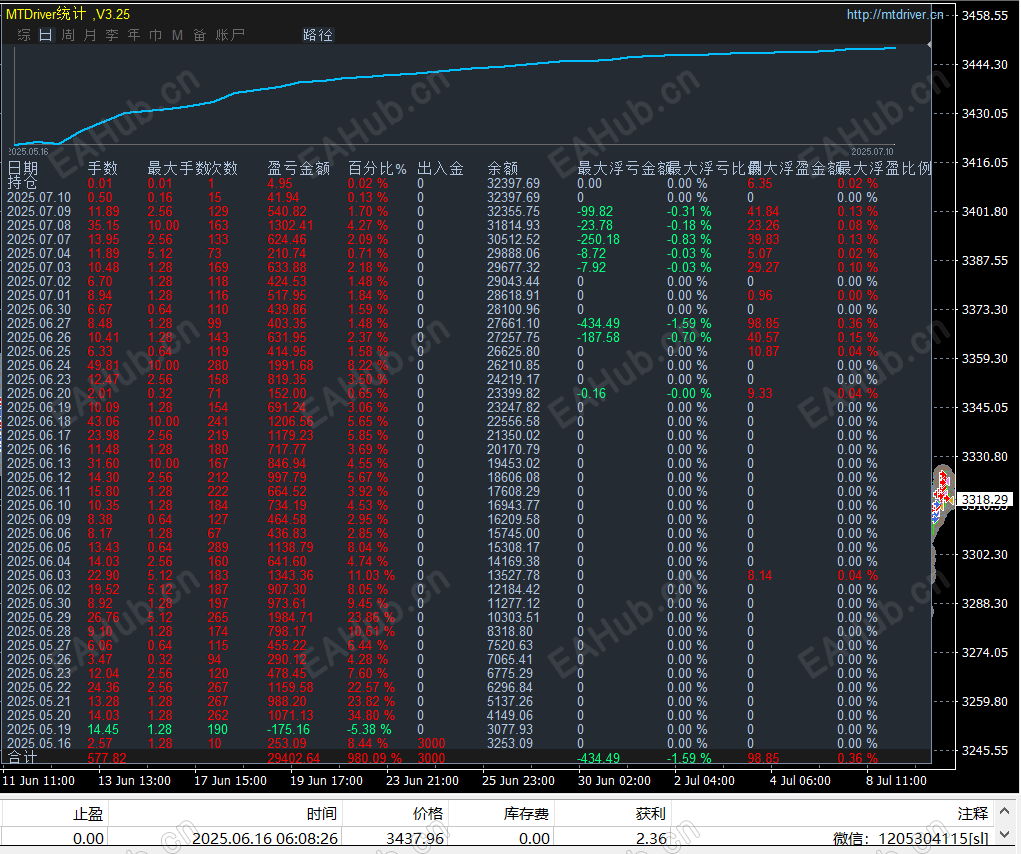Click the 3245.55 price scale label

point(985,751)
